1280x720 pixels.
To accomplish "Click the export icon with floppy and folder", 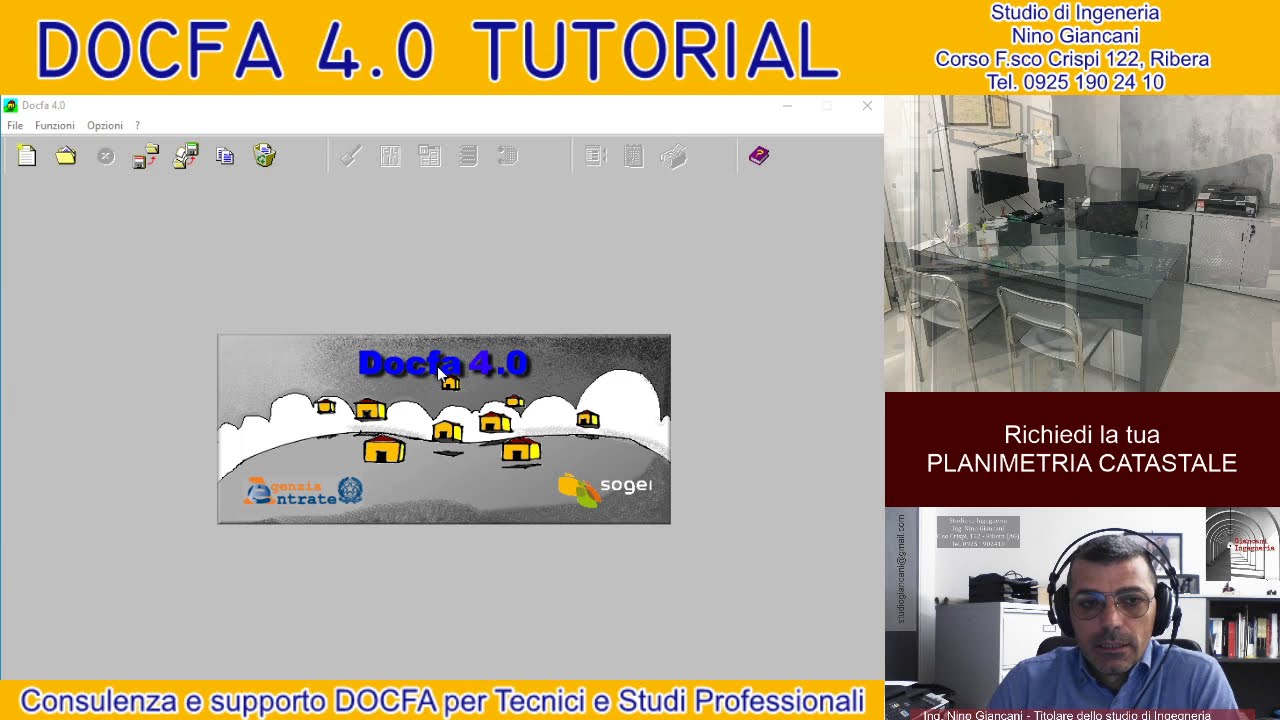I will pos(146,156).
